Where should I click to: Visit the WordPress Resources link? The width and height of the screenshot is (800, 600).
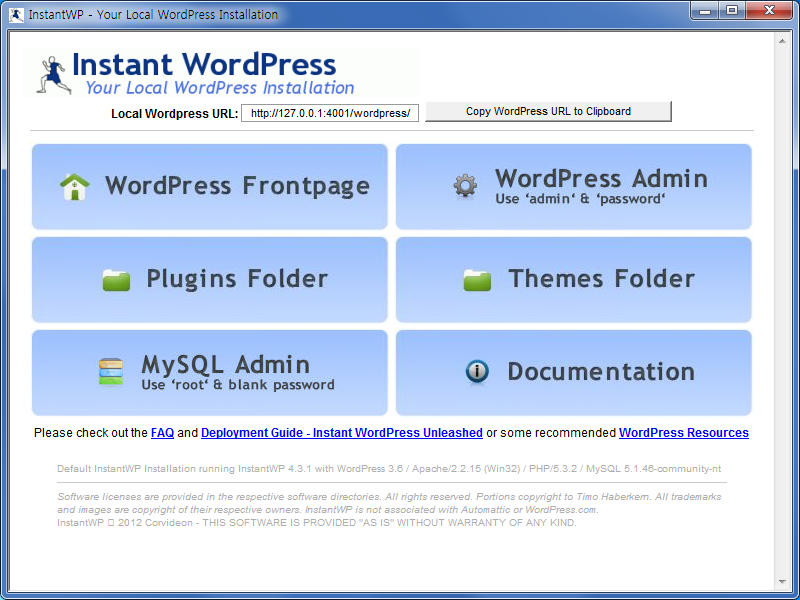click(x=683, y=433)
